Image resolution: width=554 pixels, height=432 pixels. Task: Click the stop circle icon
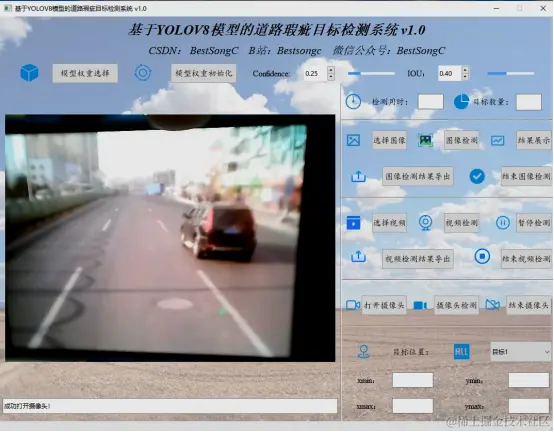point(482,256)
